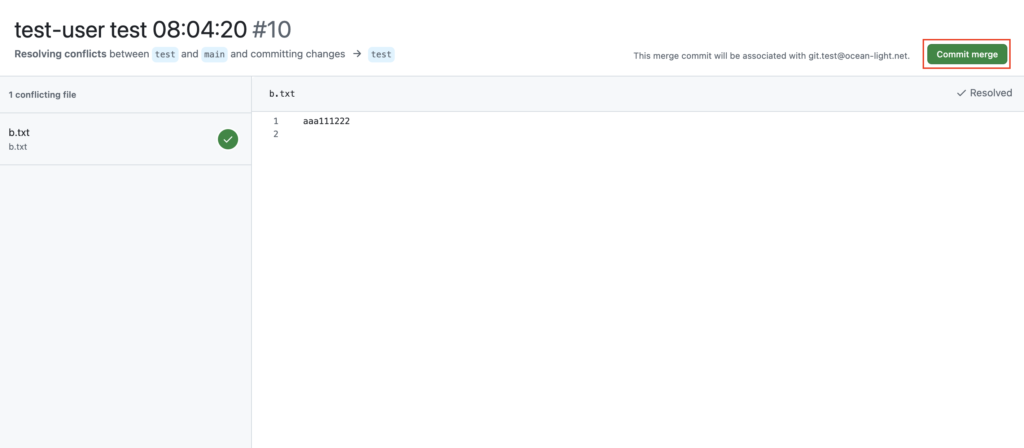
Task: Click the pull request title test-user test 08:04:20
Action: 131,29
